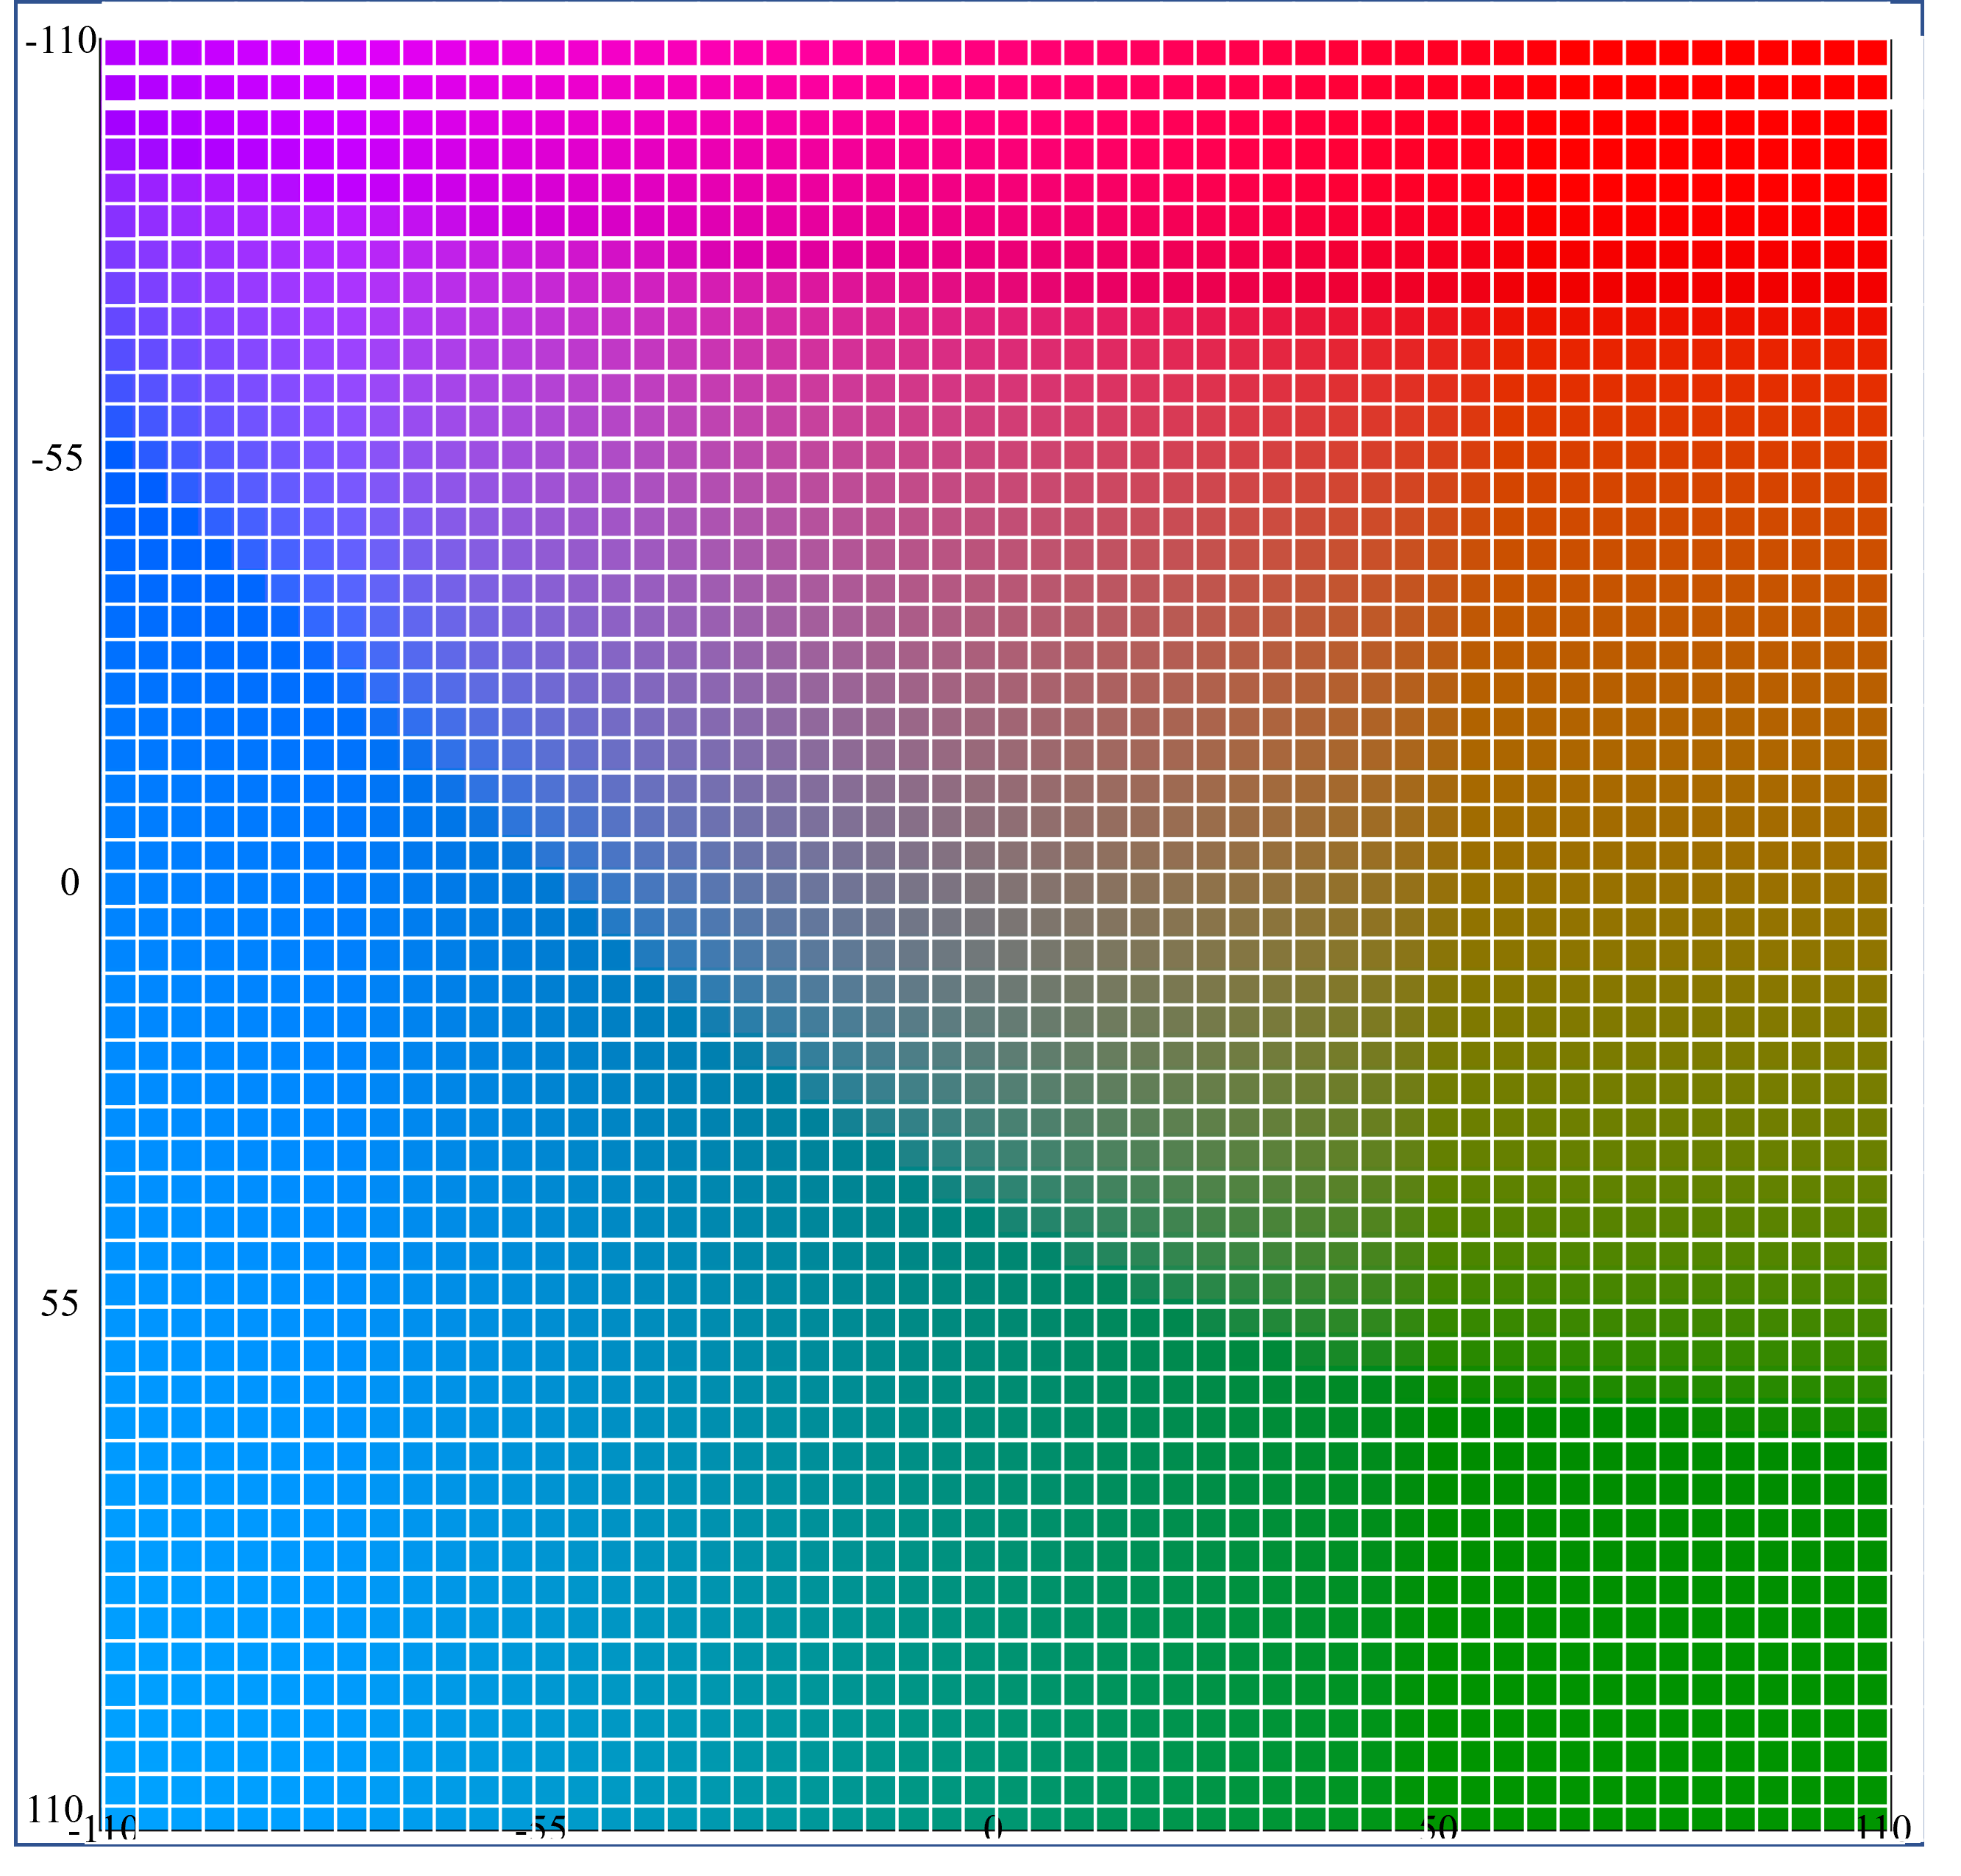Click the purple swatch in the top-left corner
The width and height of the screenshot is (1961, 1876).
point(120,52)
